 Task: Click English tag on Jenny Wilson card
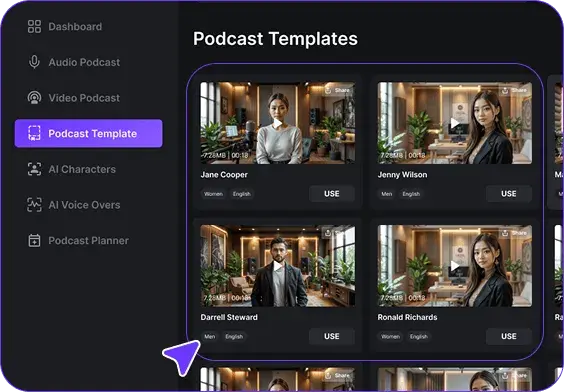point(411,194)
